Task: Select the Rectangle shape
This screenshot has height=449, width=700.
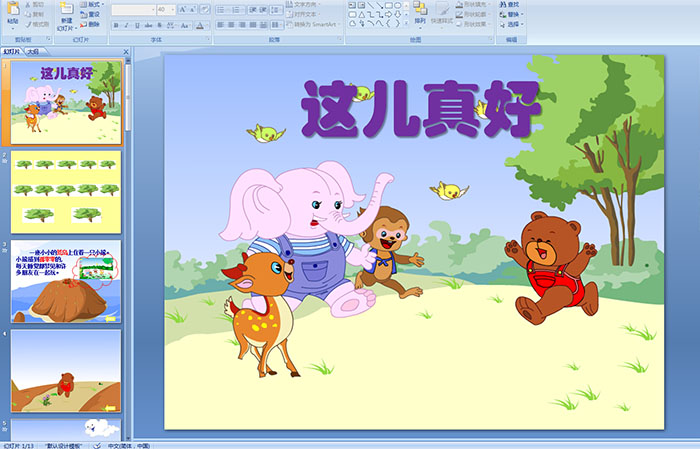Action: click(388, 5)
